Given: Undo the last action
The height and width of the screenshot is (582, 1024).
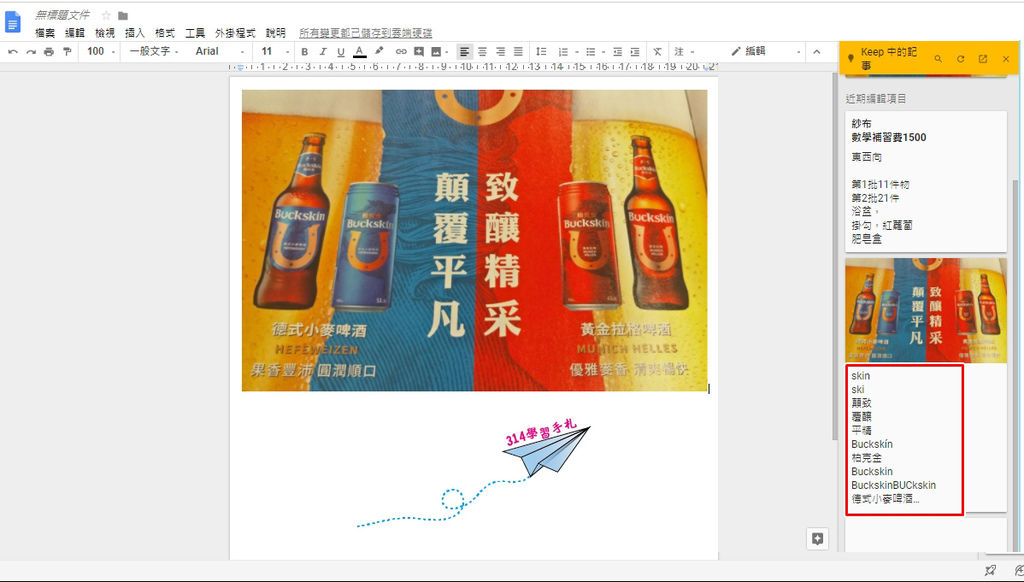Looking at the screenshot, I should [13, 52].
